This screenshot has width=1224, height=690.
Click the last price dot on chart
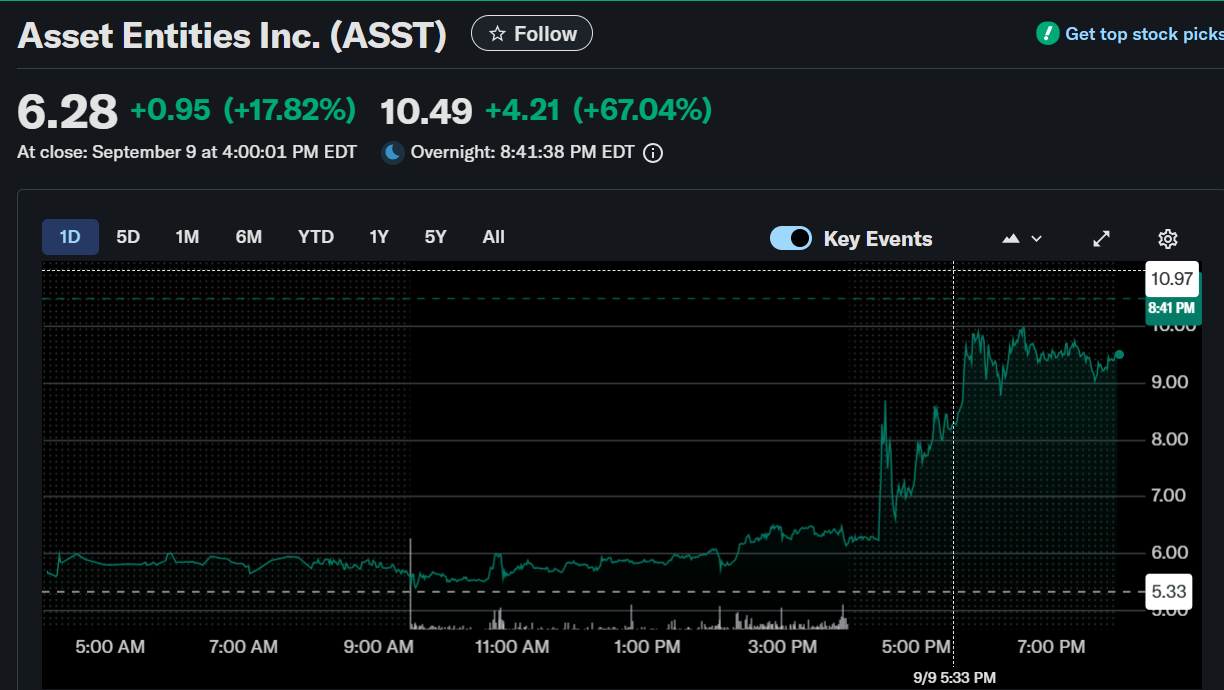[x=1119, y=355]
